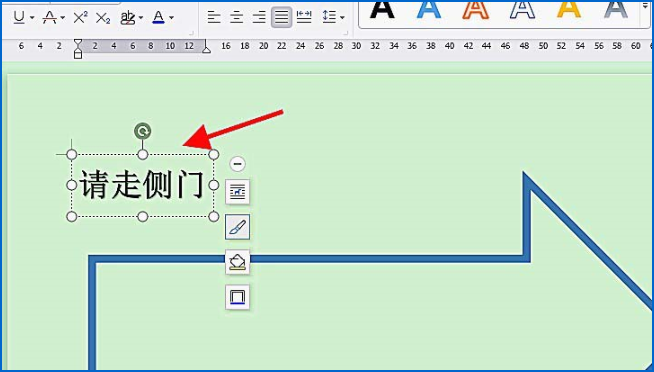Collapse floating toolbar with minus button

tap(237, 164)
